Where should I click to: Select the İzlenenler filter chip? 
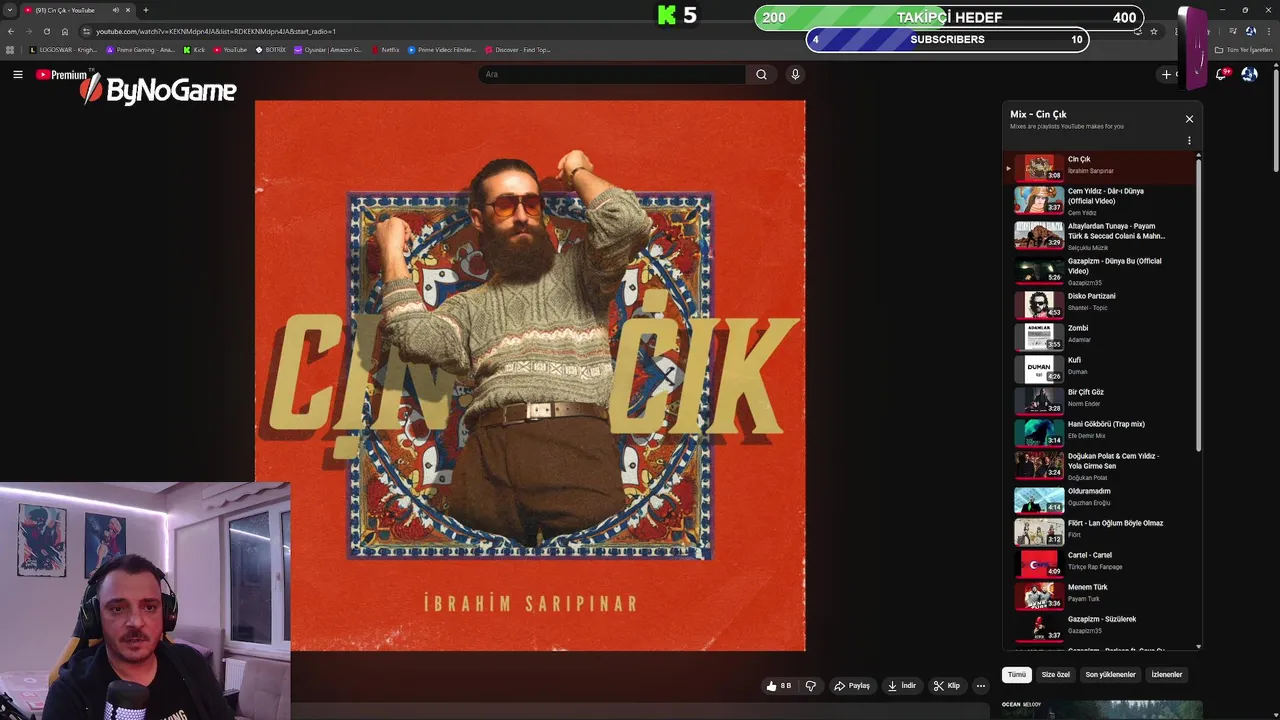coord(1166,675)
